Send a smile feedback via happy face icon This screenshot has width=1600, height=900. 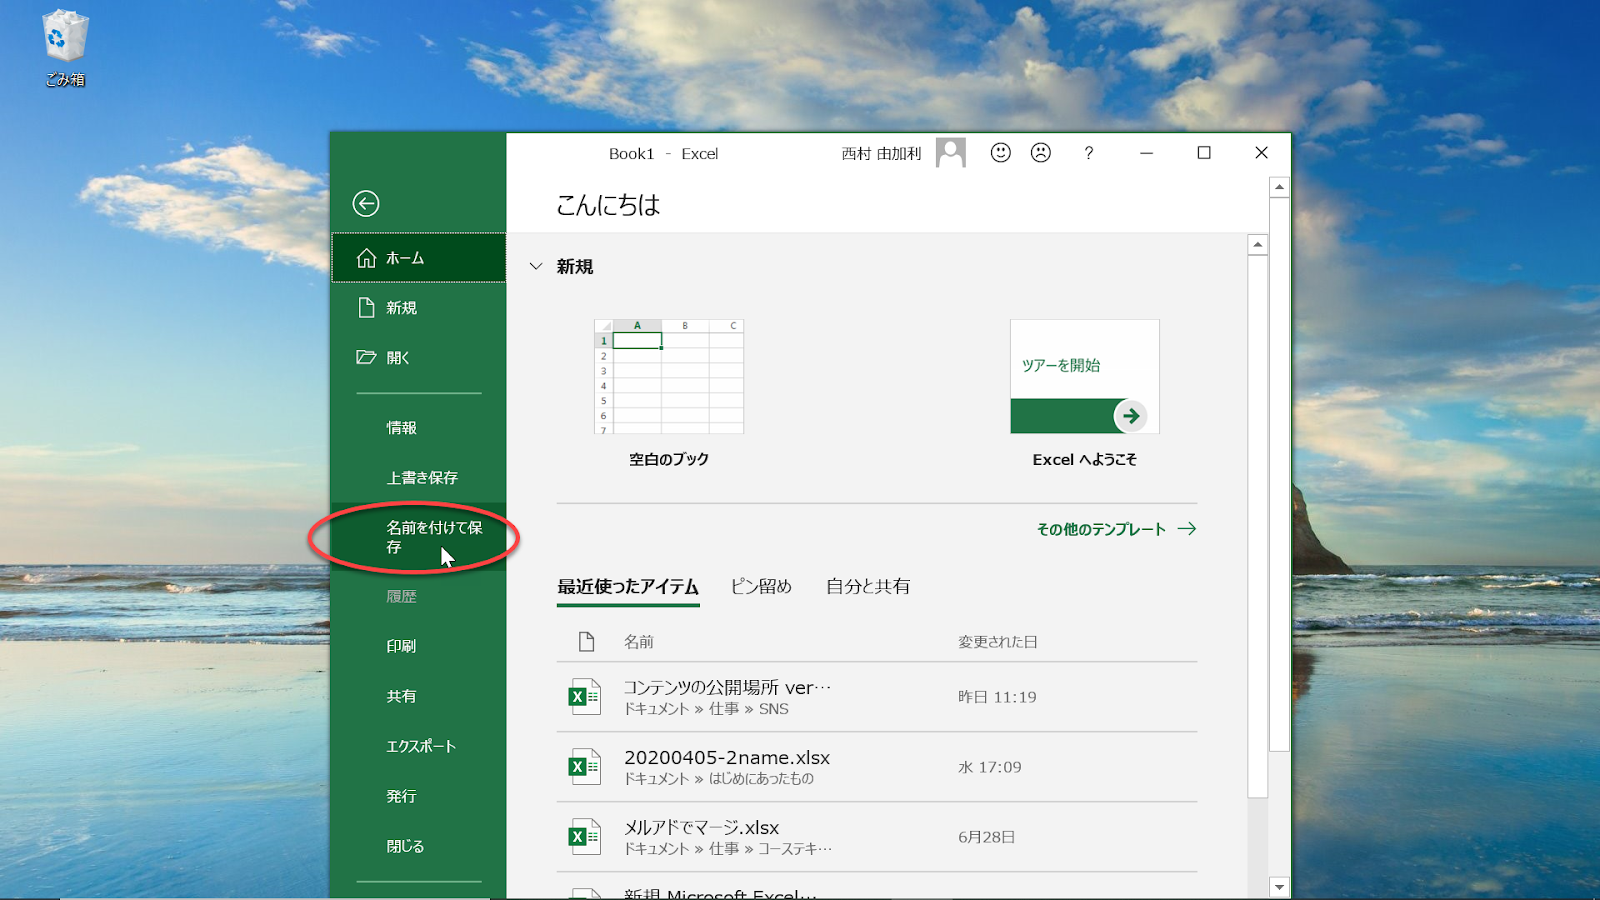pyautogui.click(x=1001, y=153)
